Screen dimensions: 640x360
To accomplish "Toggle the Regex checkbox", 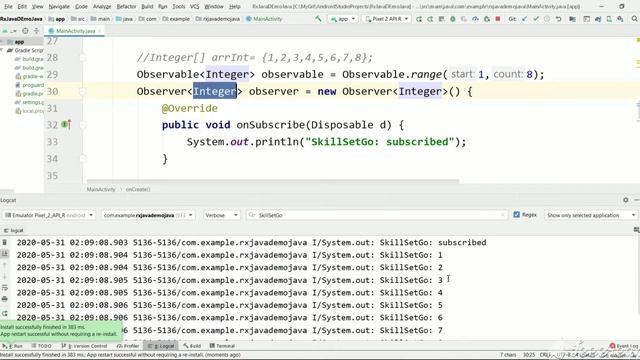I will tap(516, 215).
